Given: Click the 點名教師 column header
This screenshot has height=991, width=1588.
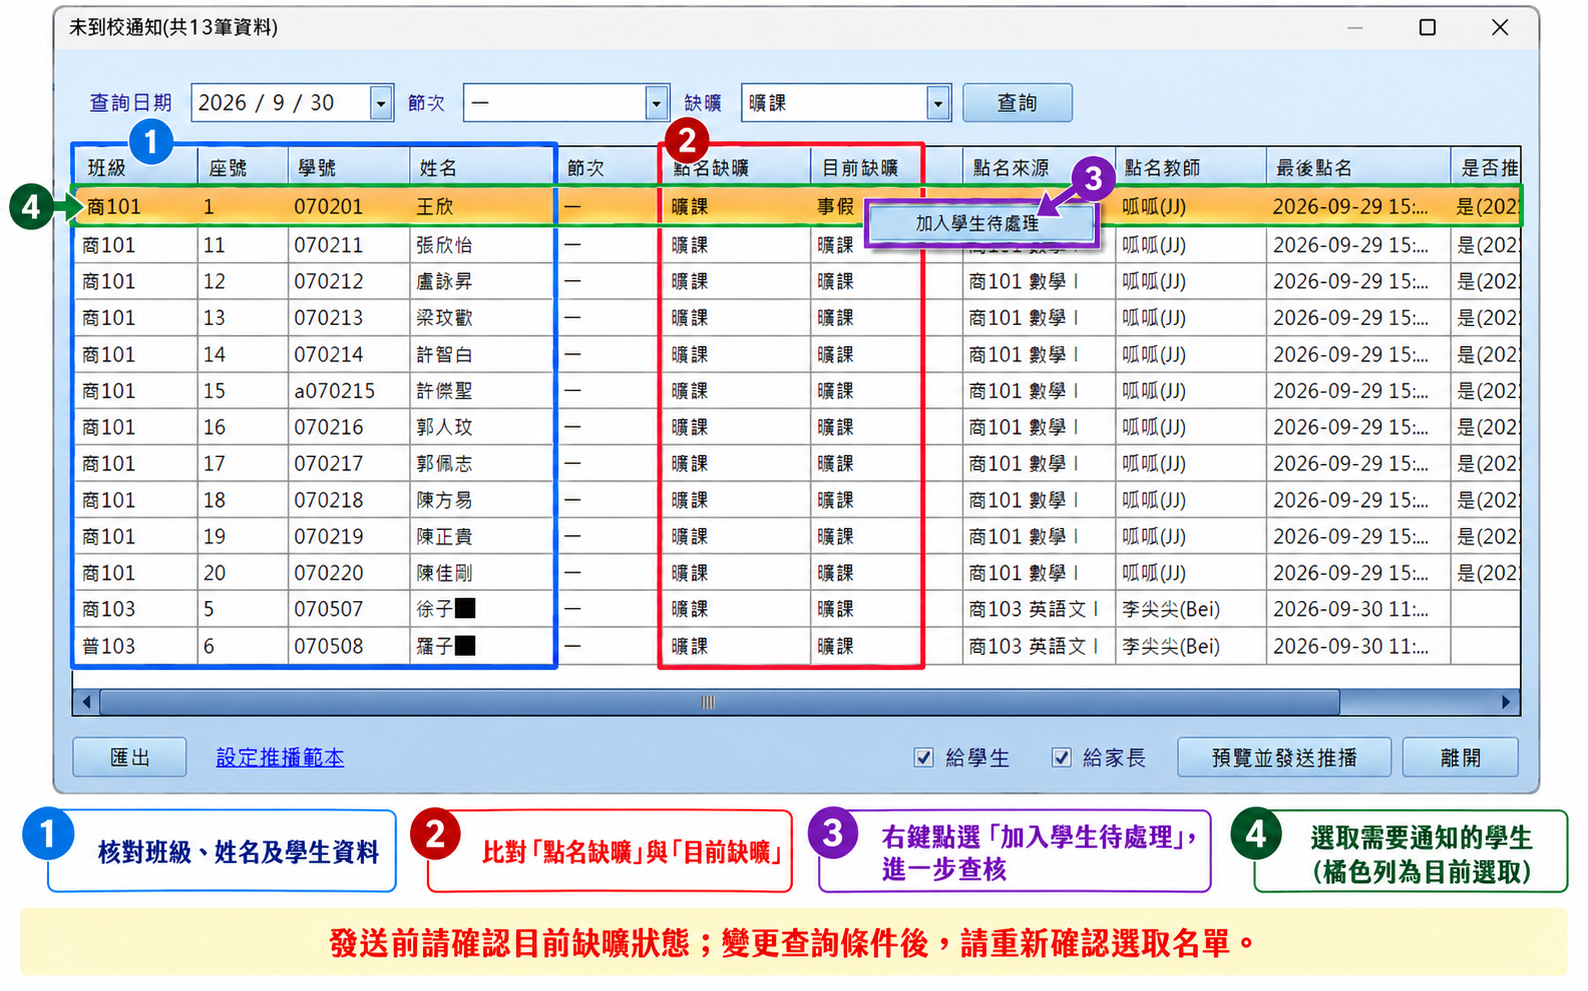Looking at the screenshot, I should [1191, 168].
